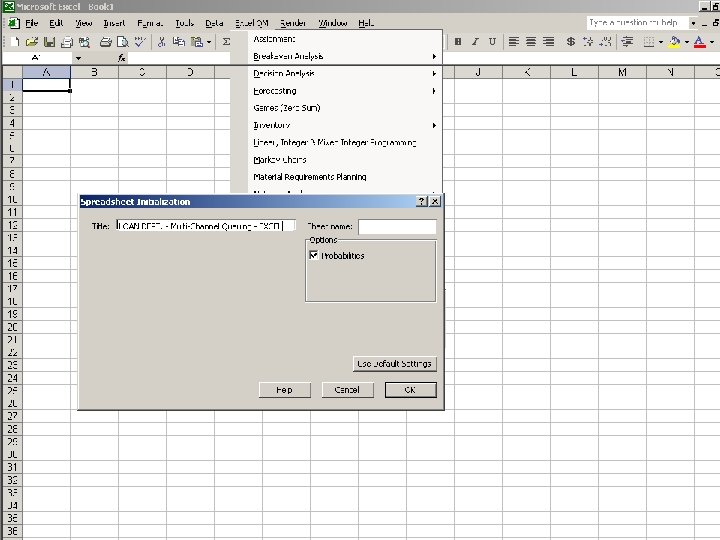Print using the printer toolbar icon
The image size is (720, 540).
point(106,42)
